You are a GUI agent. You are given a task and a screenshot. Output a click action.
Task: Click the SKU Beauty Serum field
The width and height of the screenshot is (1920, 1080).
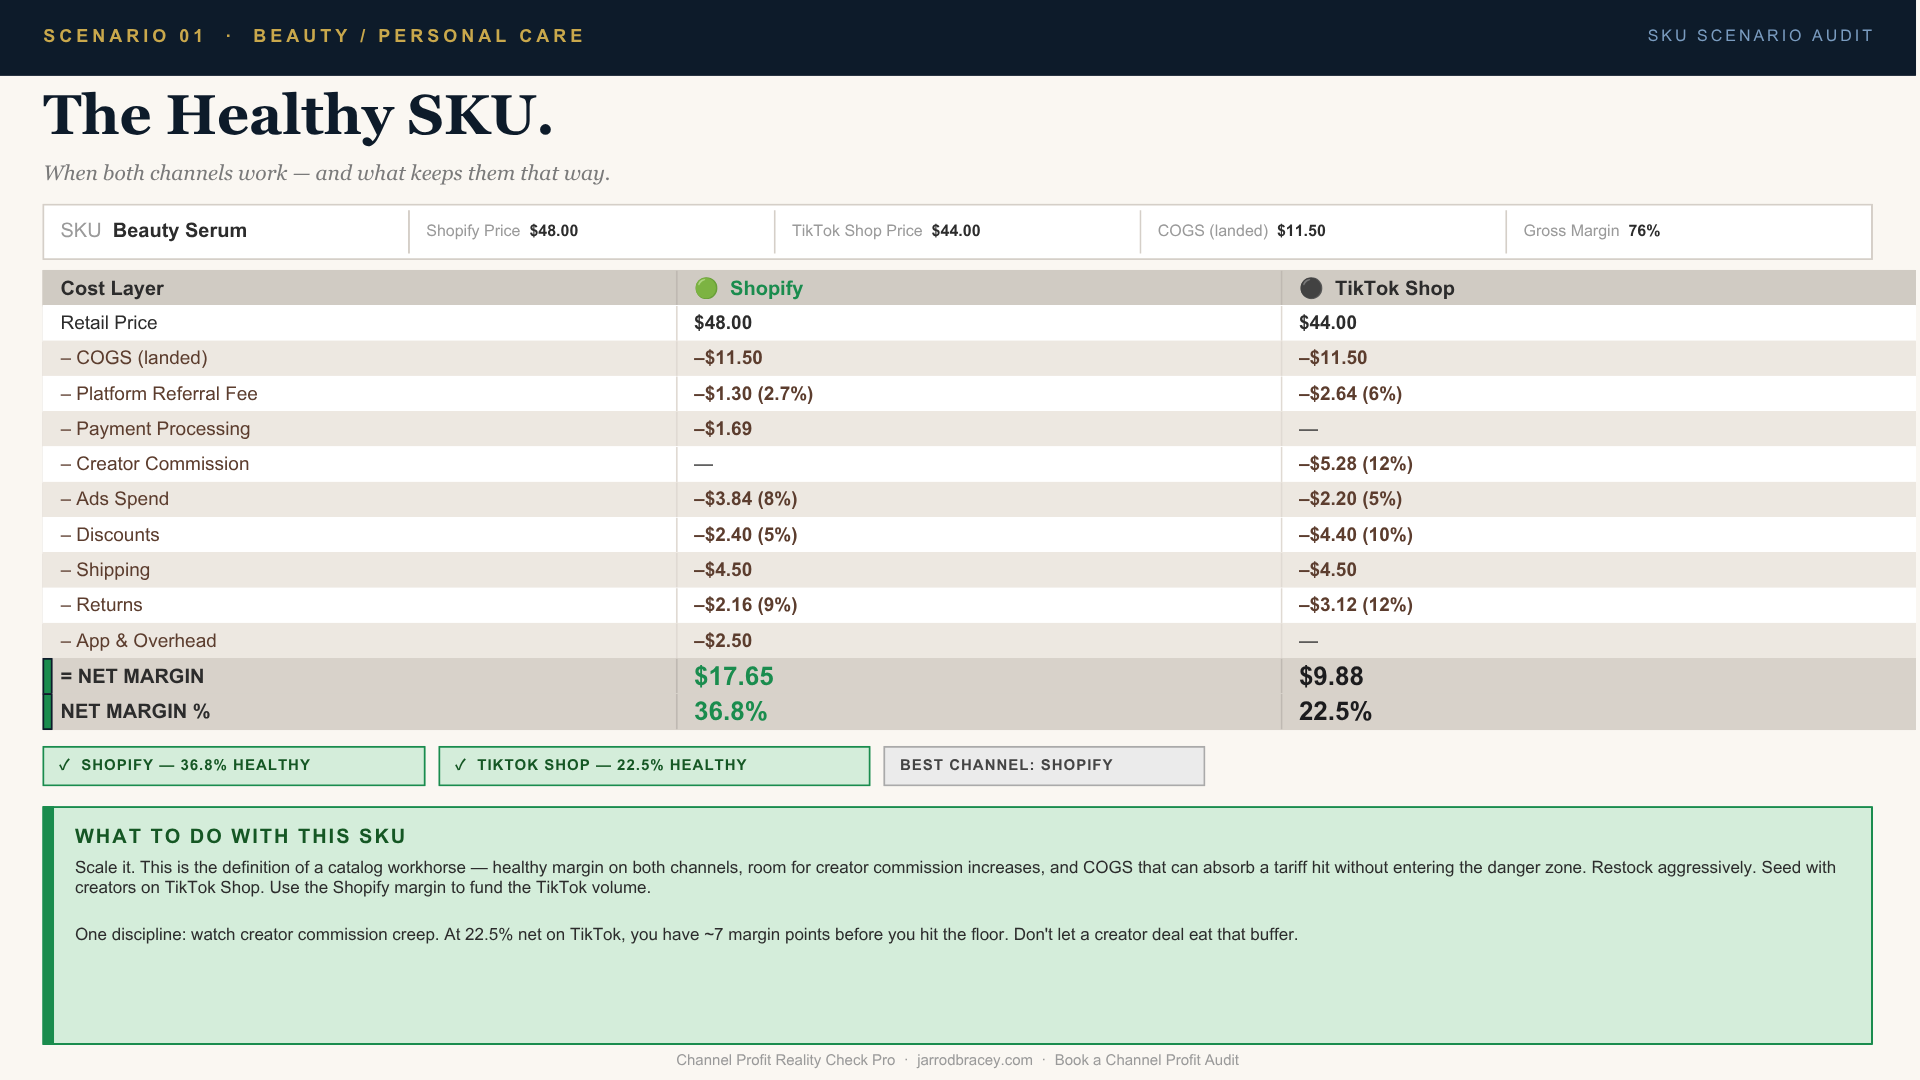pos(226,231)
